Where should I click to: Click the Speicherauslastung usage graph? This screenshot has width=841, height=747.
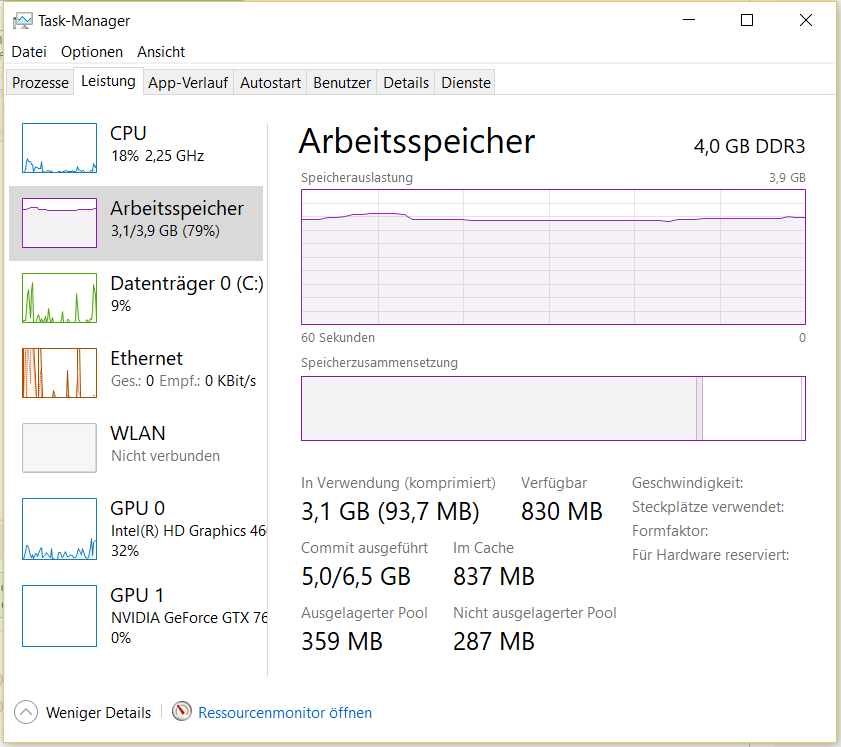point(553,256)
